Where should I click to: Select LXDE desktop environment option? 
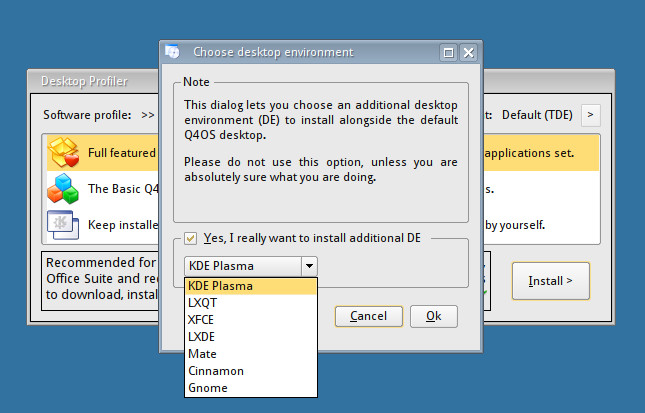point(251,336)
